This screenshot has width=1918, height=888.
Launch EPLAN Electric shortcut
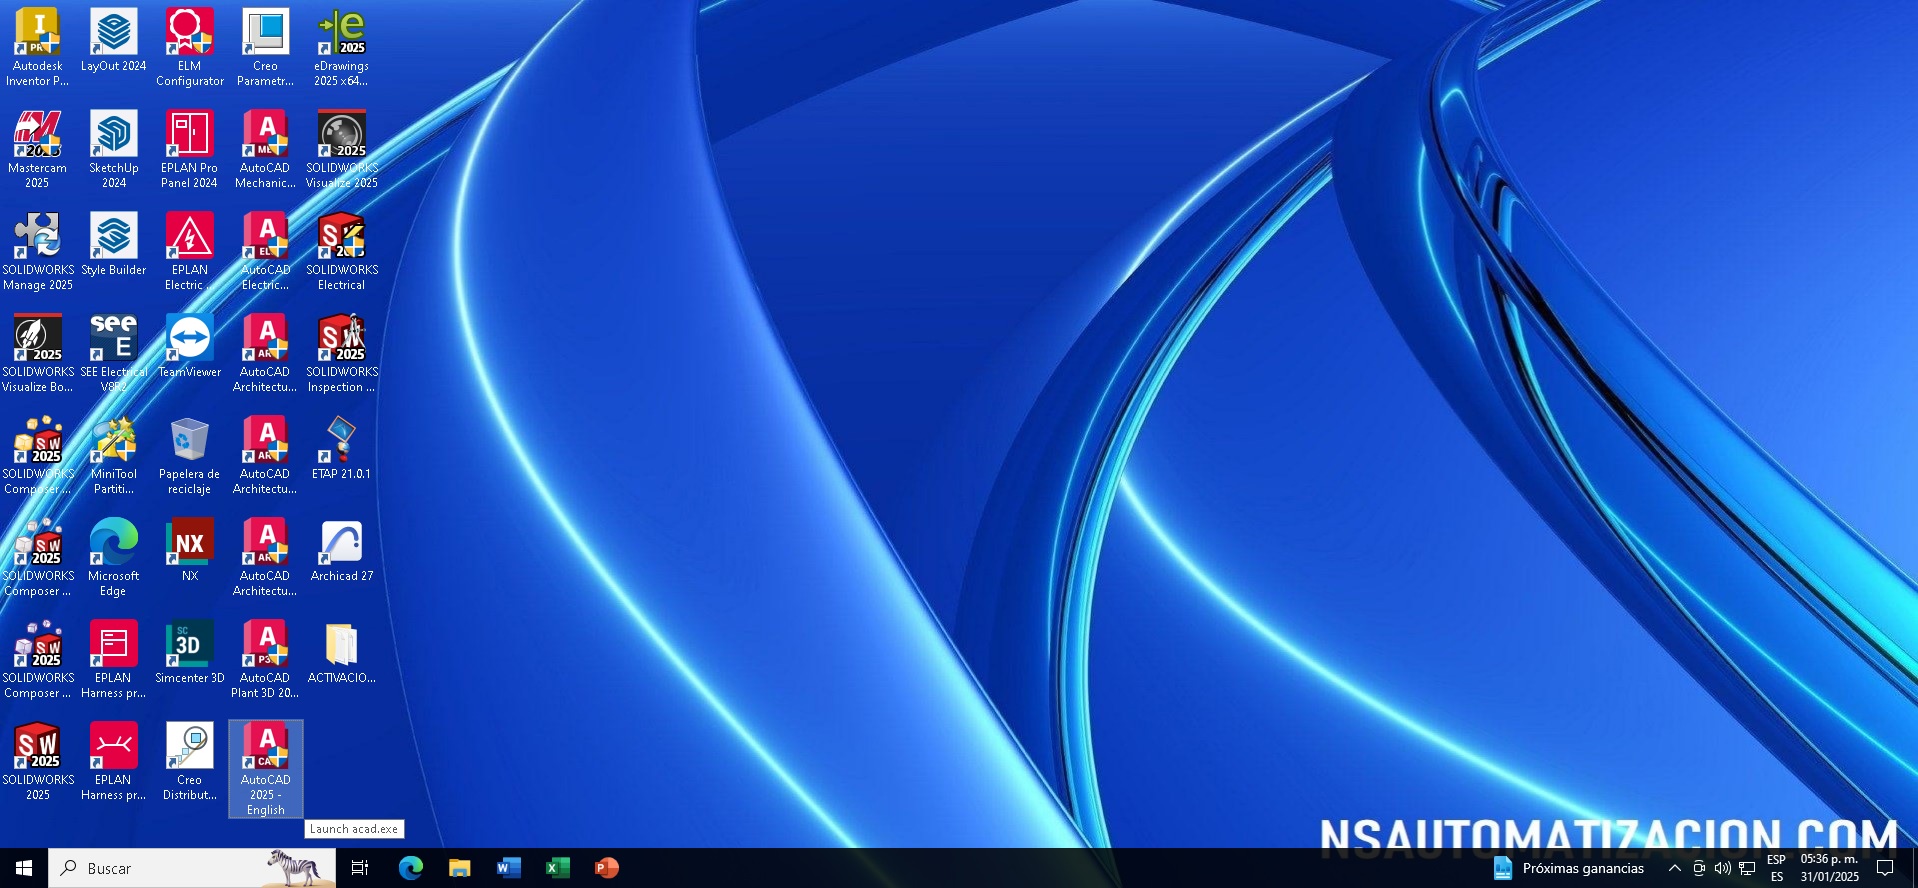(x=190, y=251)
